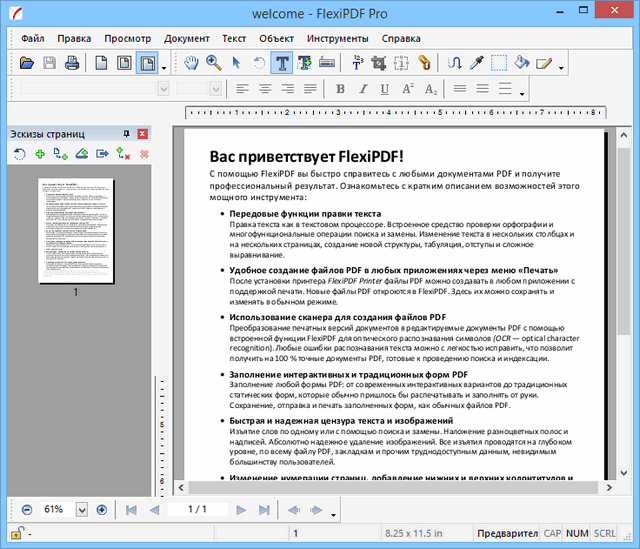Apply subscript formatting
The height and width of the screenshot is (549, 640).
point(431,89)
